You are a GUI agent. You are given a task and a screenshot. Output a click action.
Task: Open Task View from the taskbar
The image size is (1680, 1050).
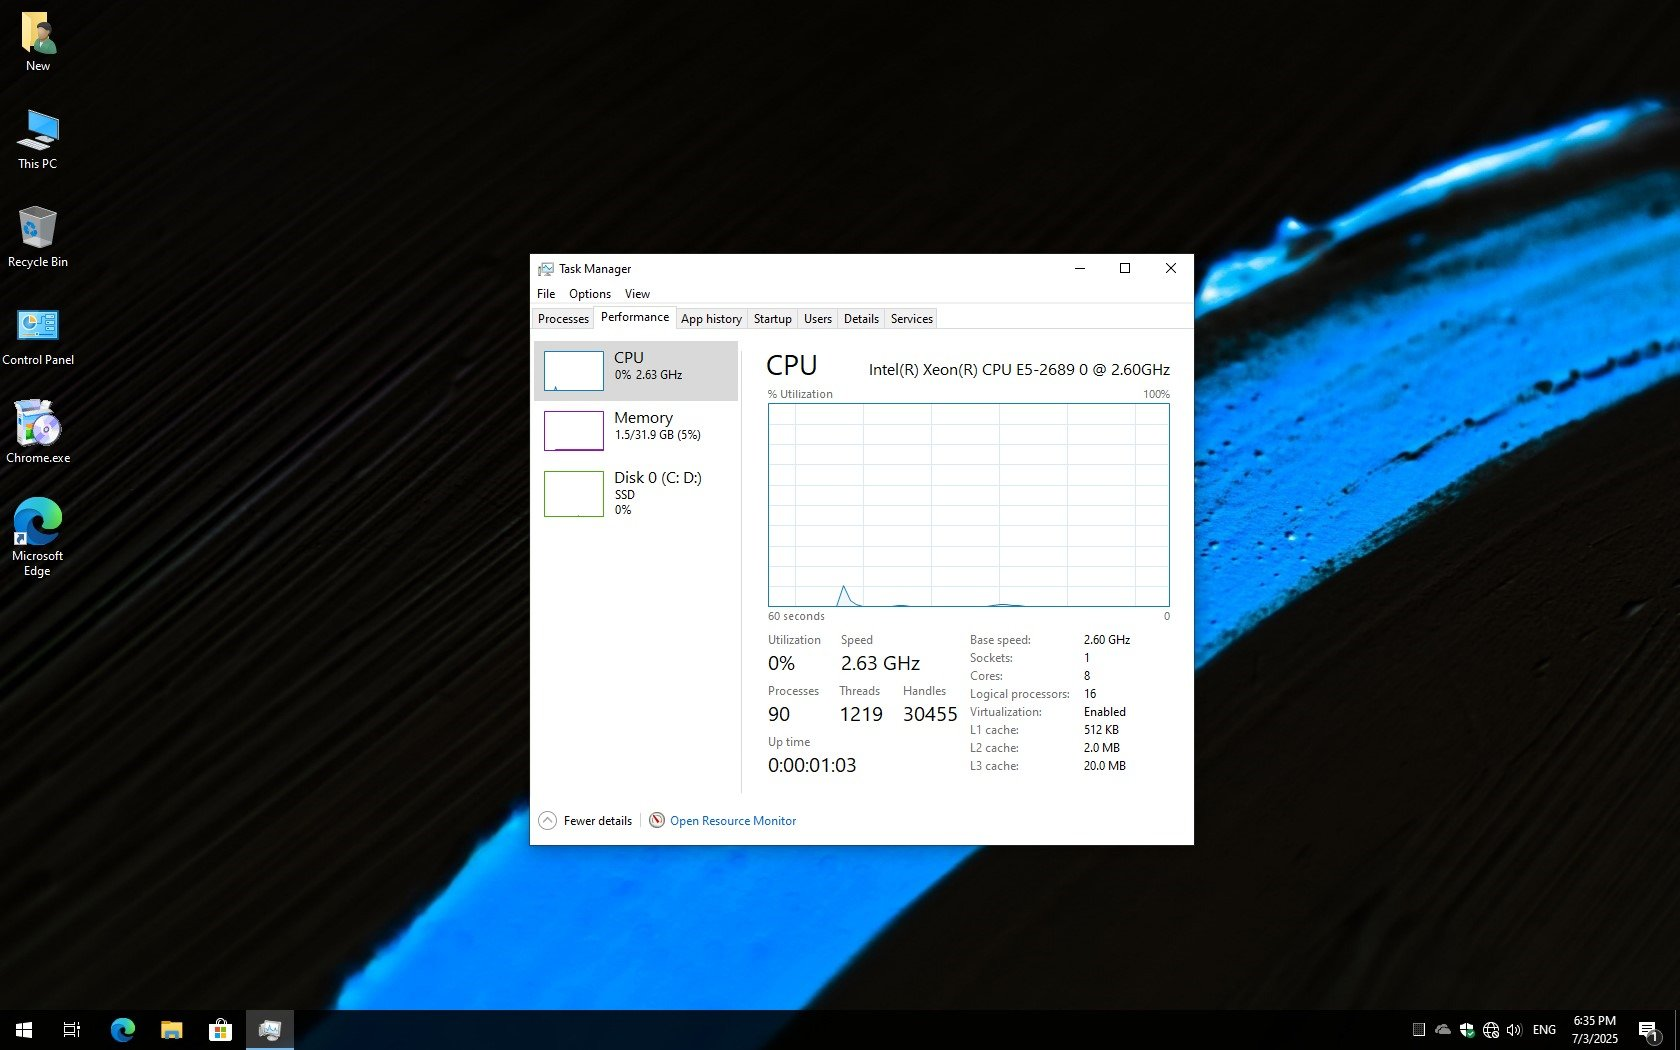[72, 1030]
